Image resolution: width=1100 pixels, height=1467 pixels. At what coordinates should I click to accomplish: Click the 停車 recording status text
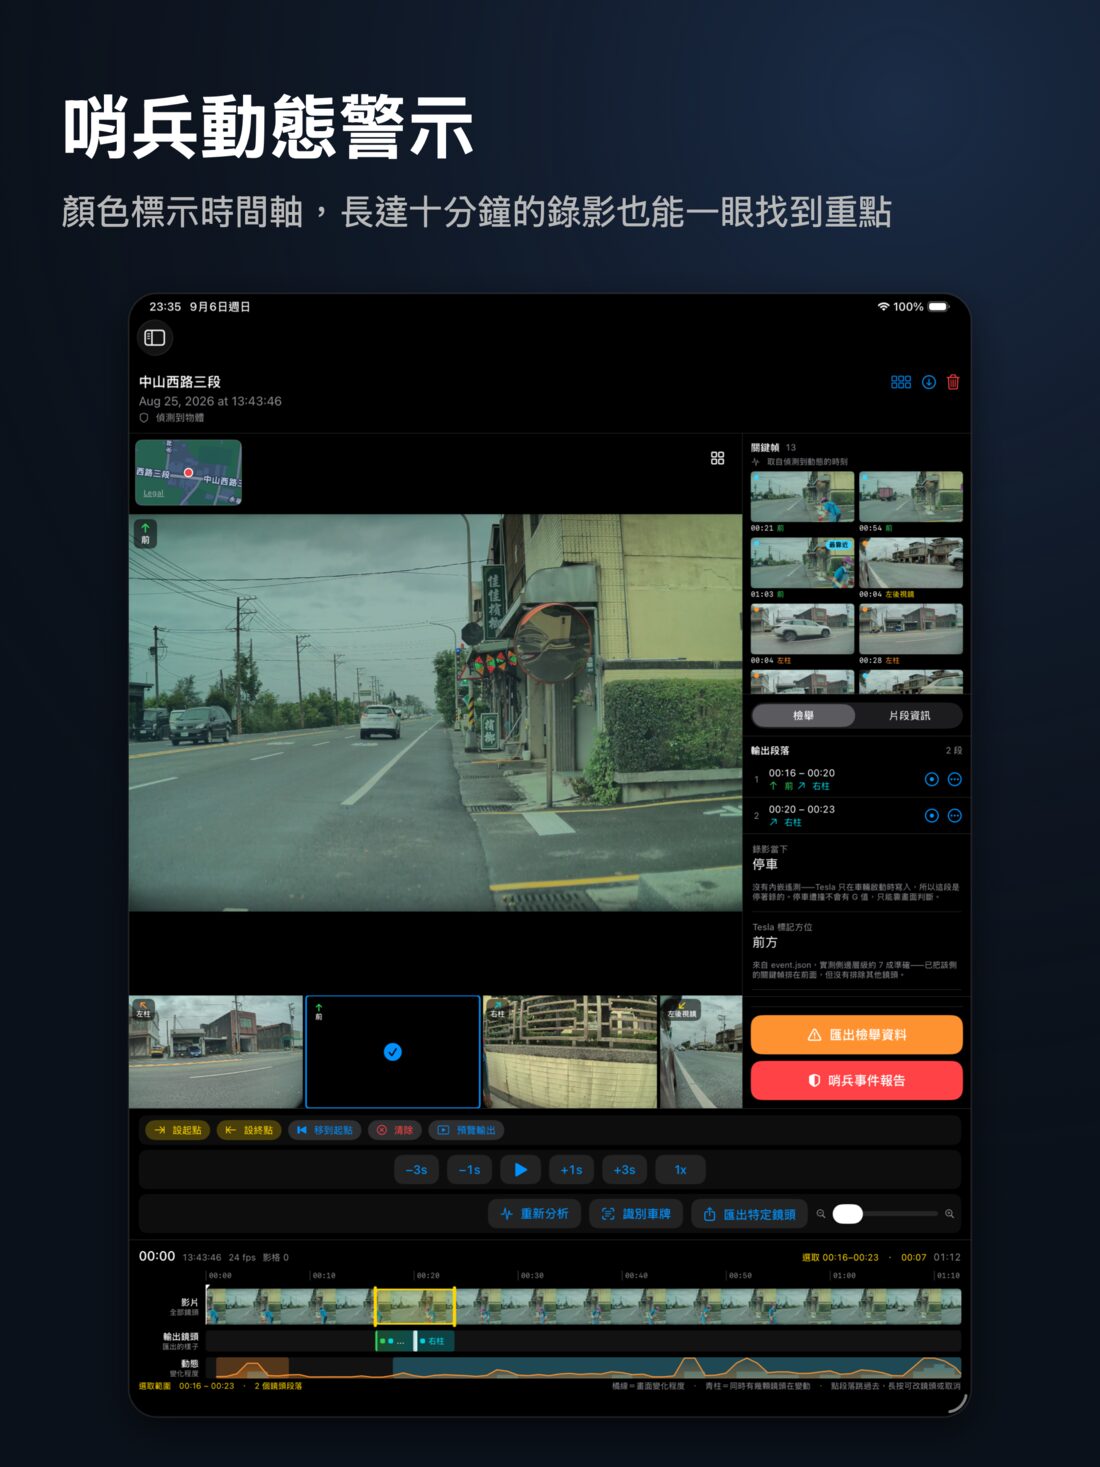[765, 864]
